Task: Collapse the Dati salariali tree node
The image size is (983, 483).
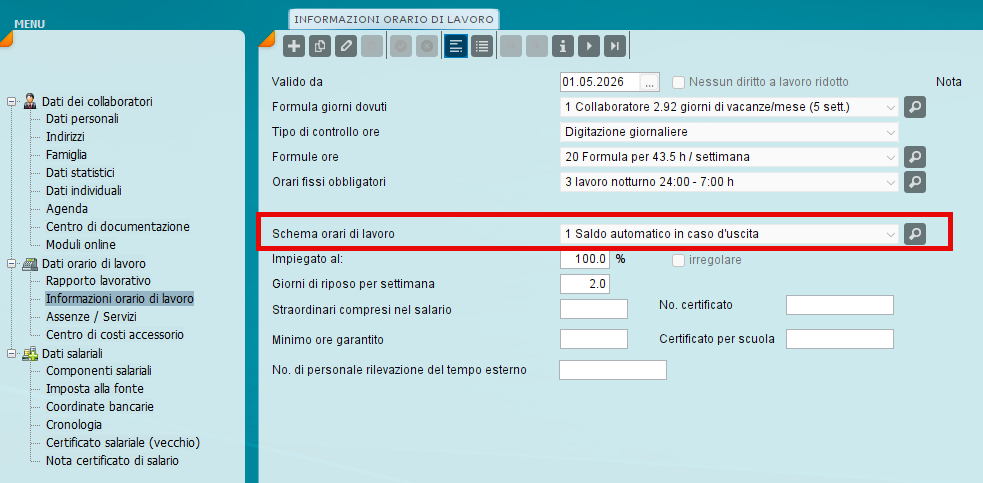Action: pos(12,354)
